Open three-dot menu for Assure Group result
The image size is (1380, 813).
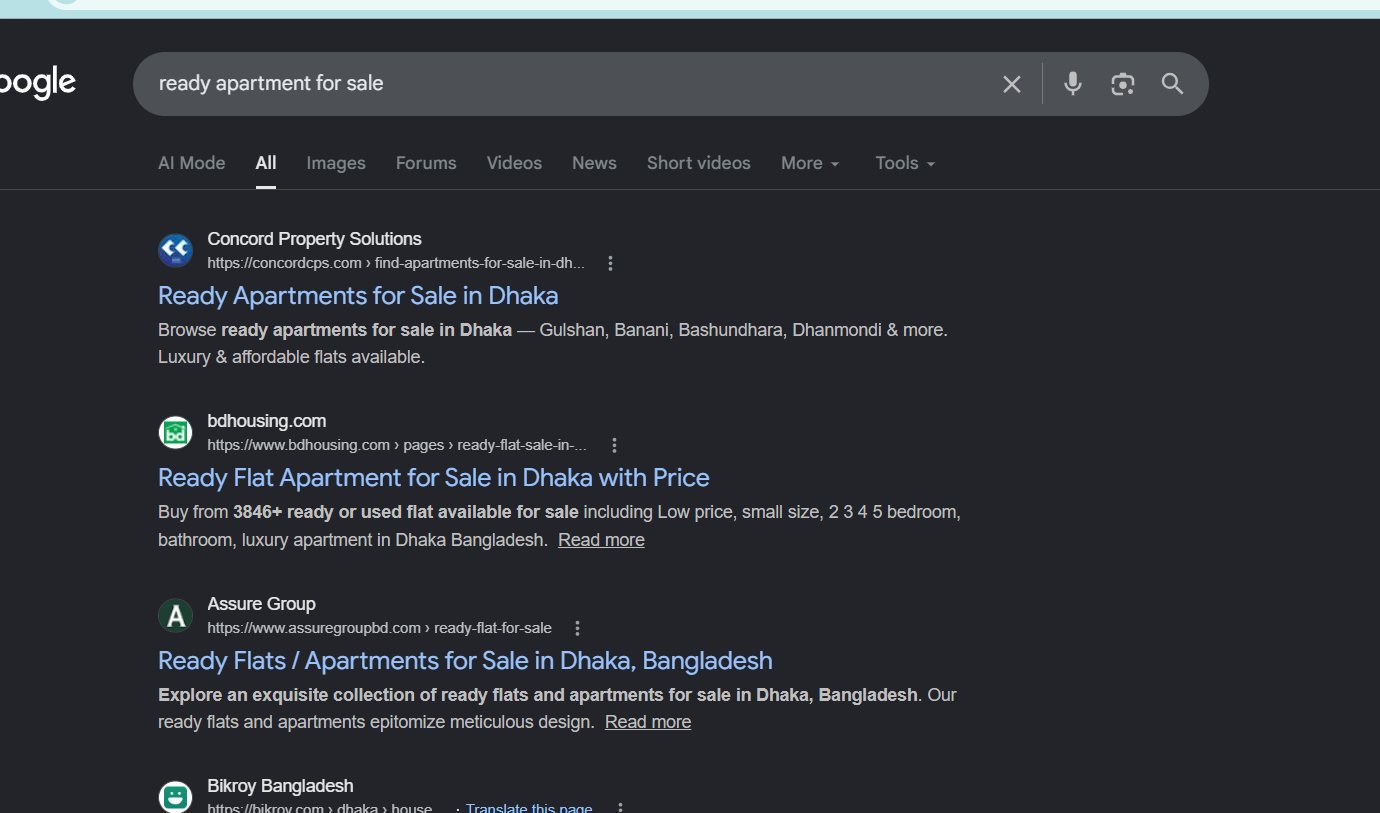(x=577, y=628)
